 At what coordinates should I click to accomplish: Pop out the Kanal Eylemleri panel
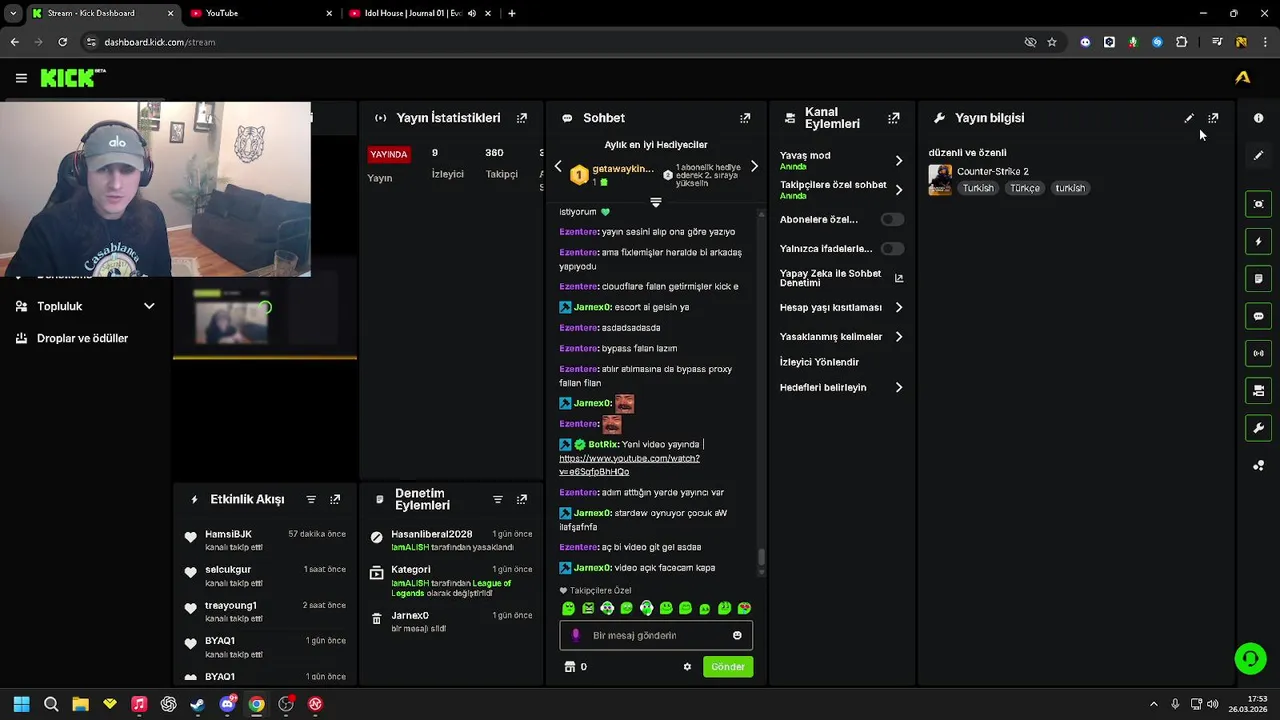click(894, 118)
